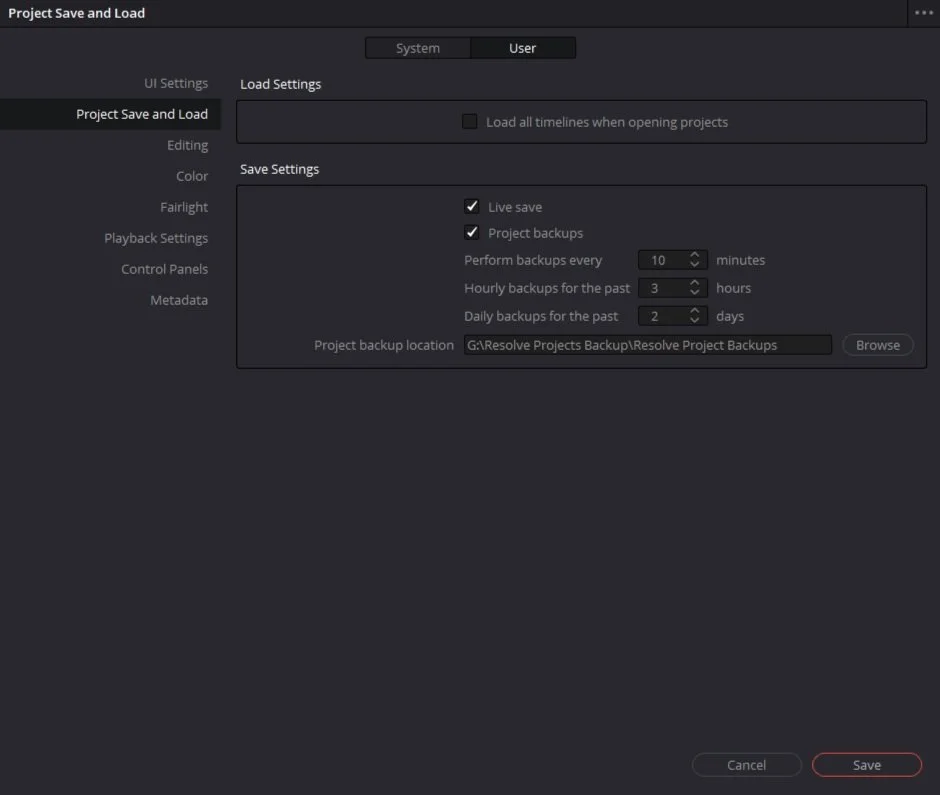This screenshot has height=795, width=940.
Task: Select the User settings tab
Action: 523,47
